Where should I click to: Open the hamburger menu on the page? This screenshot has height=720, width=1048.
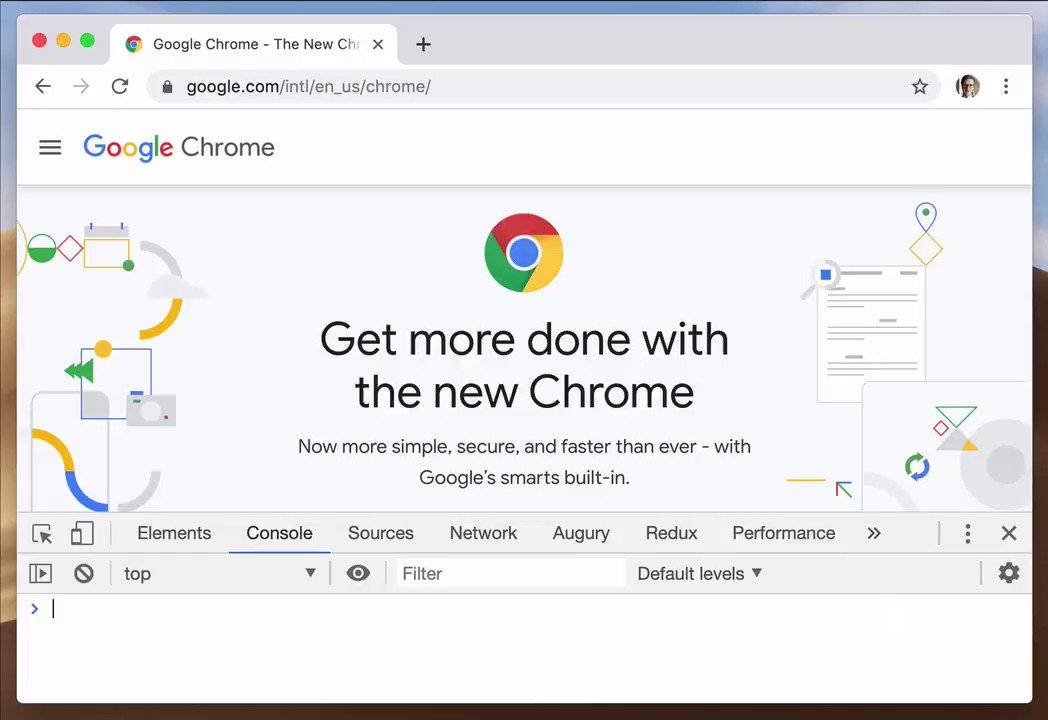[50, 147]
